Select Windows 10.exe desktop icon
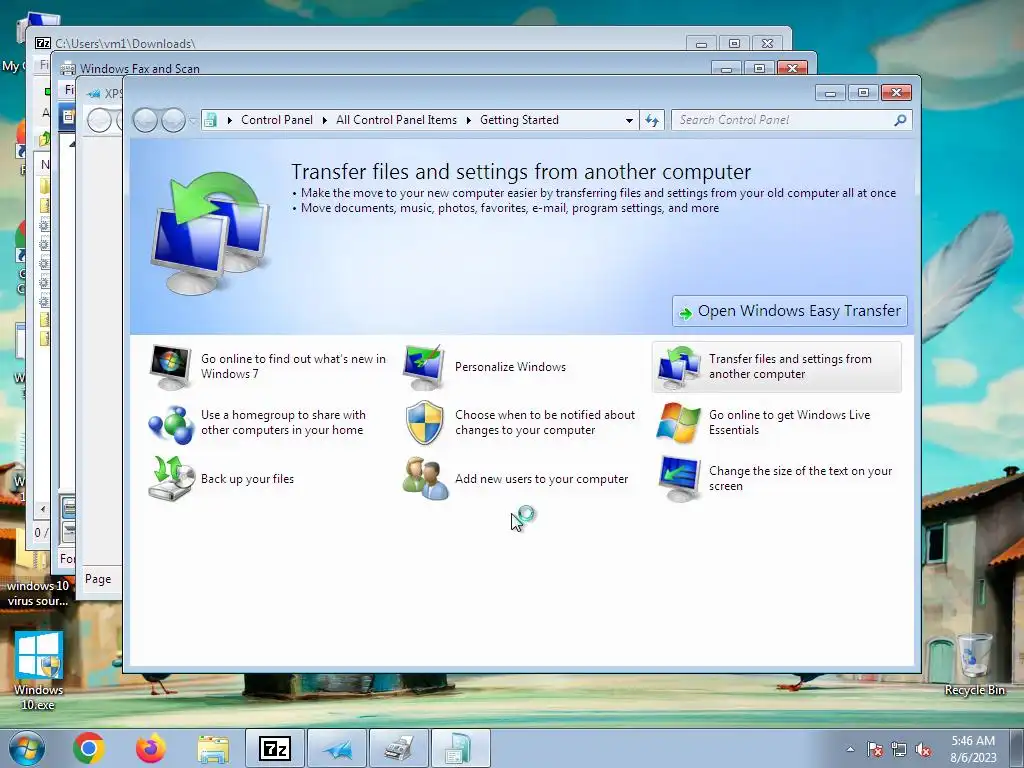The height and width of the screenshot is (768, 1024). [x=39, y=671]
